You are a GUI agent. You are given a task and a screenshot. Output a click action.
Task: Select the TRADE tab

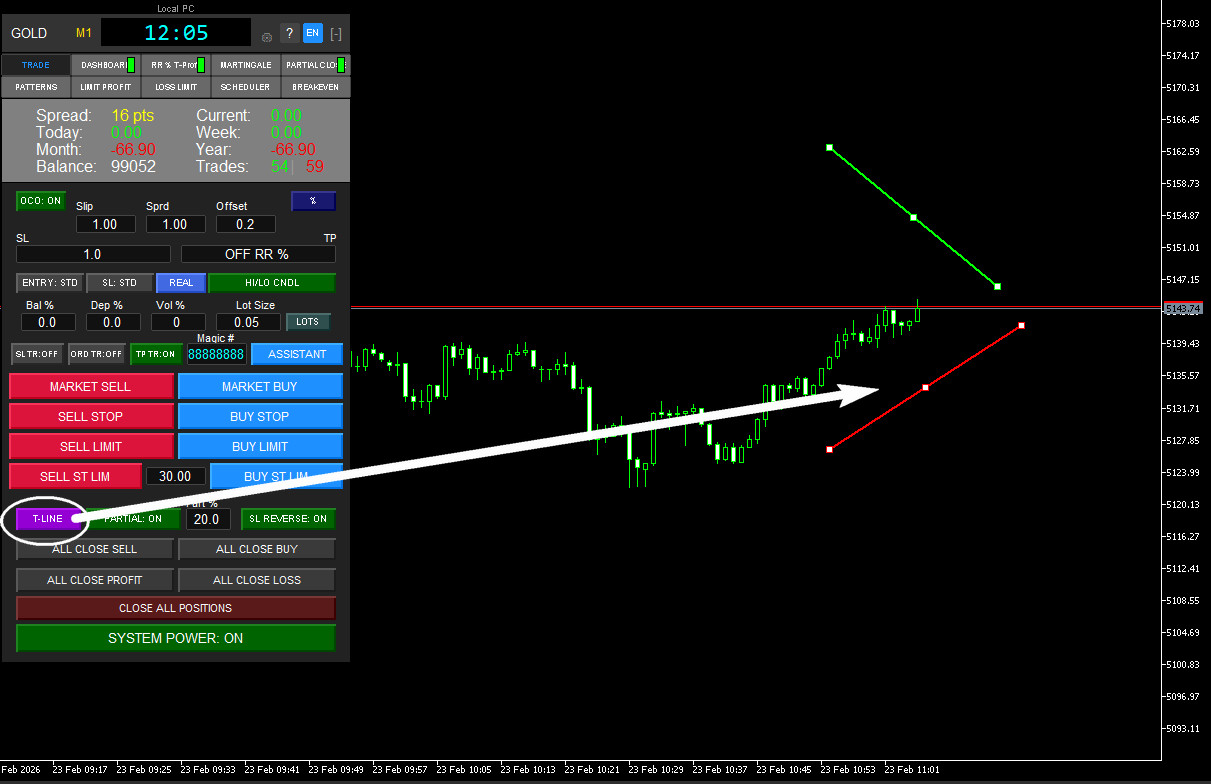click(36, 65)
